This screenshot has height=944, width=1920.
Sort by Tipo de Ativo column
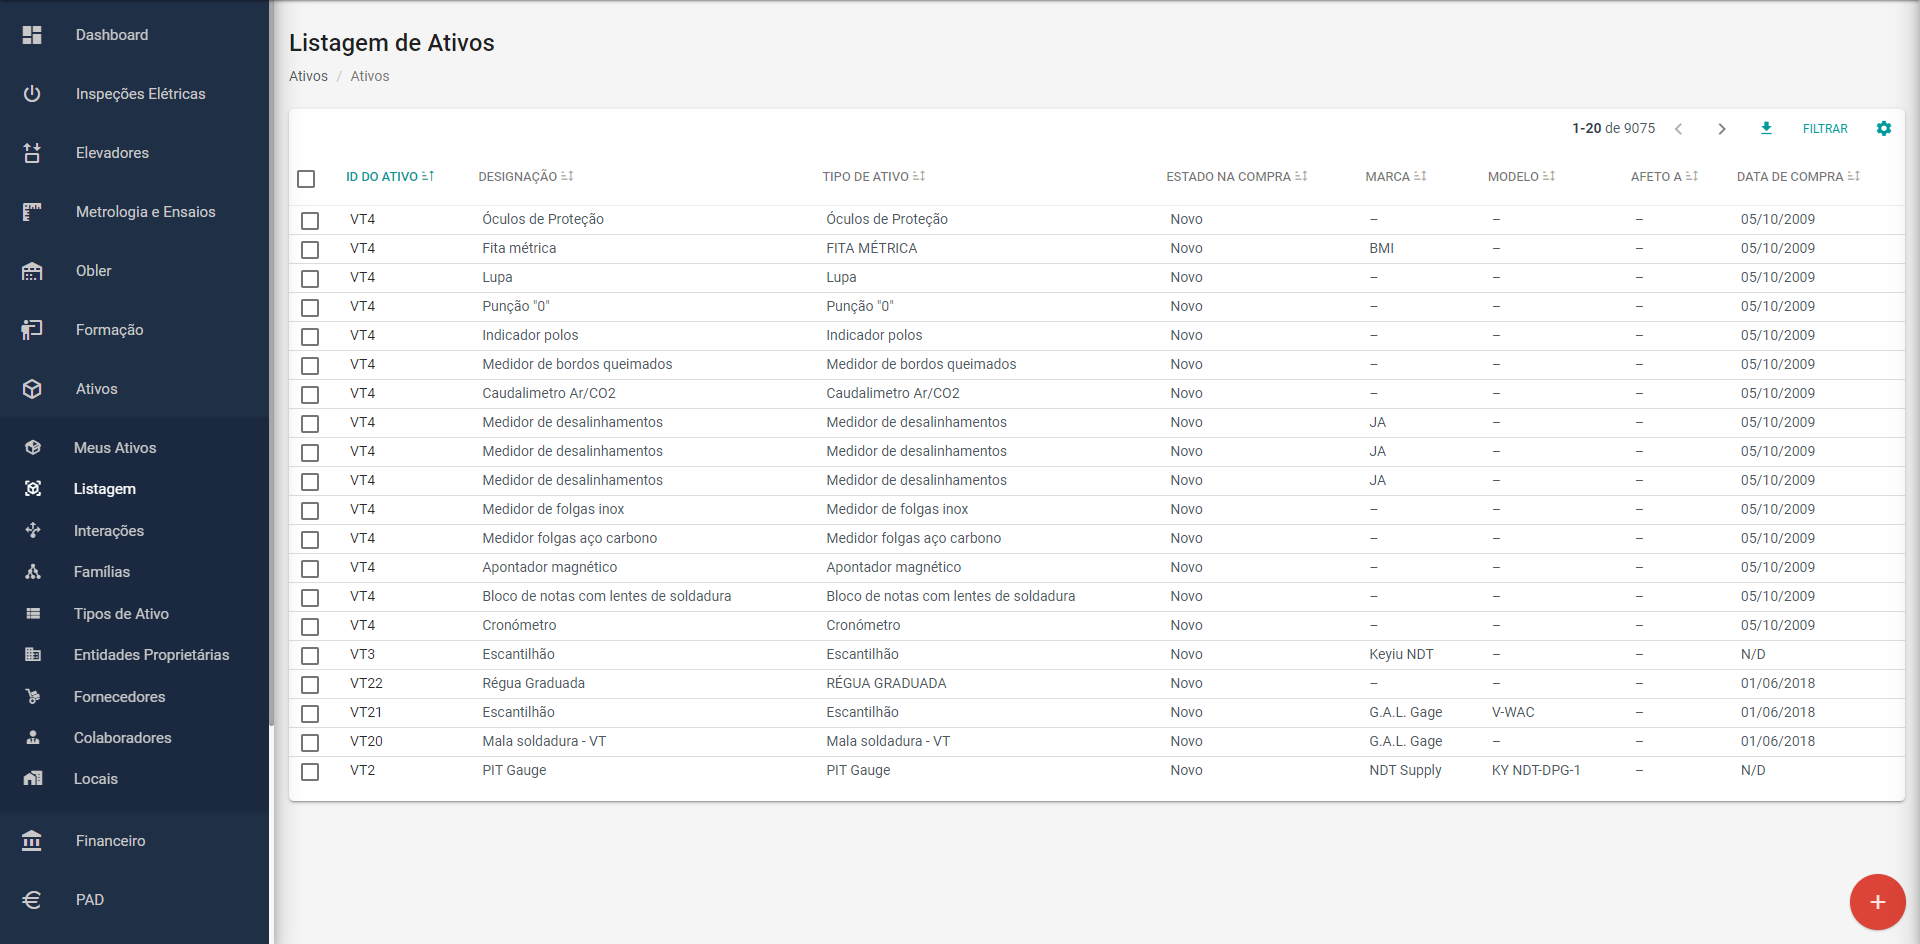[x=874, y=177]
